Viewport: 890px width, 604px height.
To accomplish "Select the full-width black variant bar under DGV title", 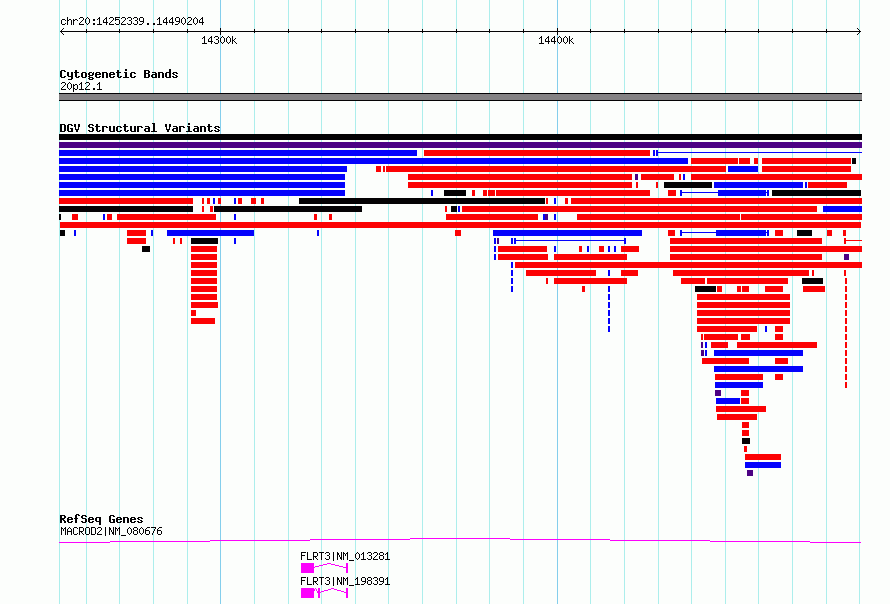I will [x=460, y=137].
